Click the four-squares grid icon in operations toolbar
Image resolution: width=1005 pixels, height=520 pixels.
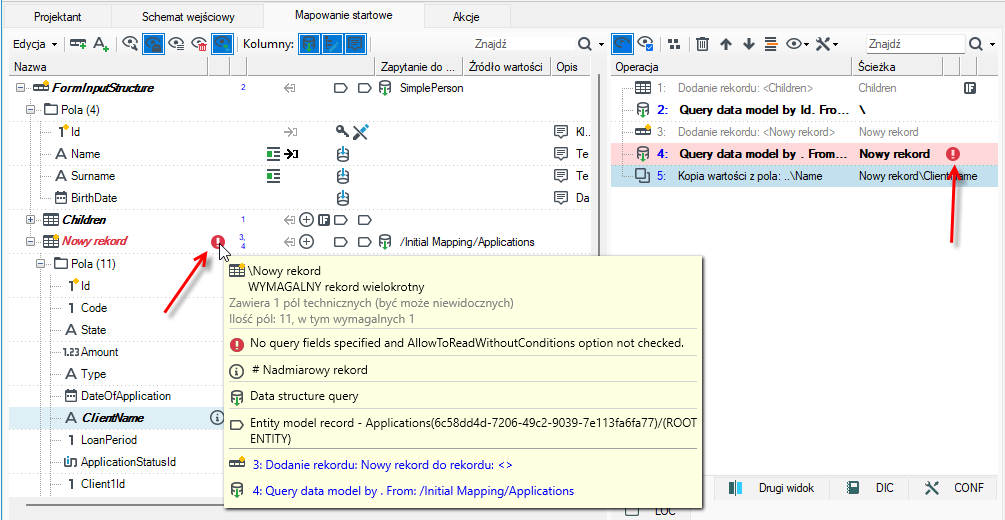pyautogui.click(x=674, y=44)
